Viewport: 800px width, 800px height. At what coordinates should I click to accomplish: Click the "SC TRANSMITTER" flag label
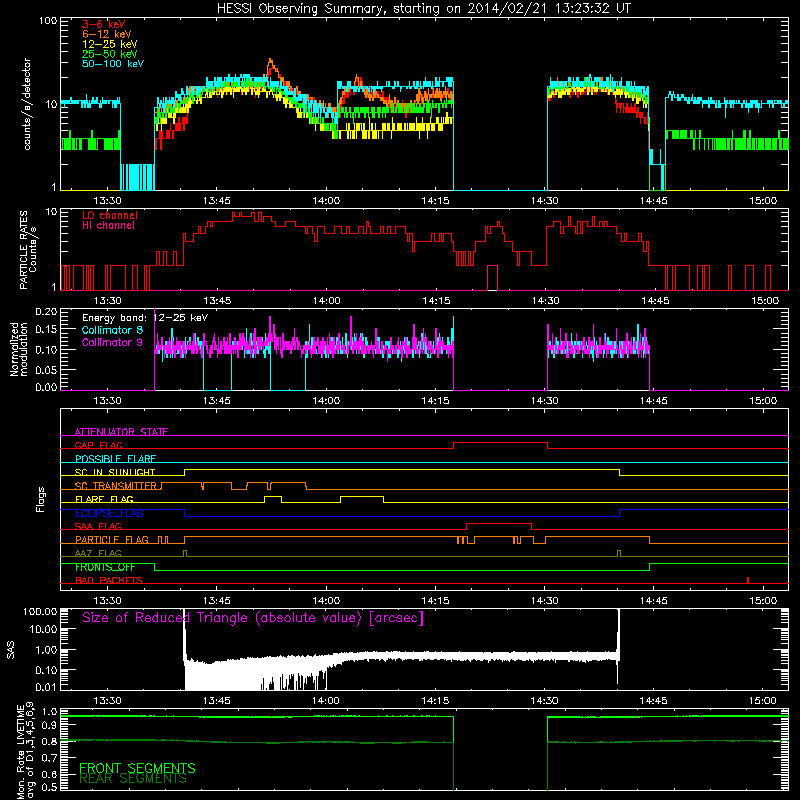tap(115, 486)
